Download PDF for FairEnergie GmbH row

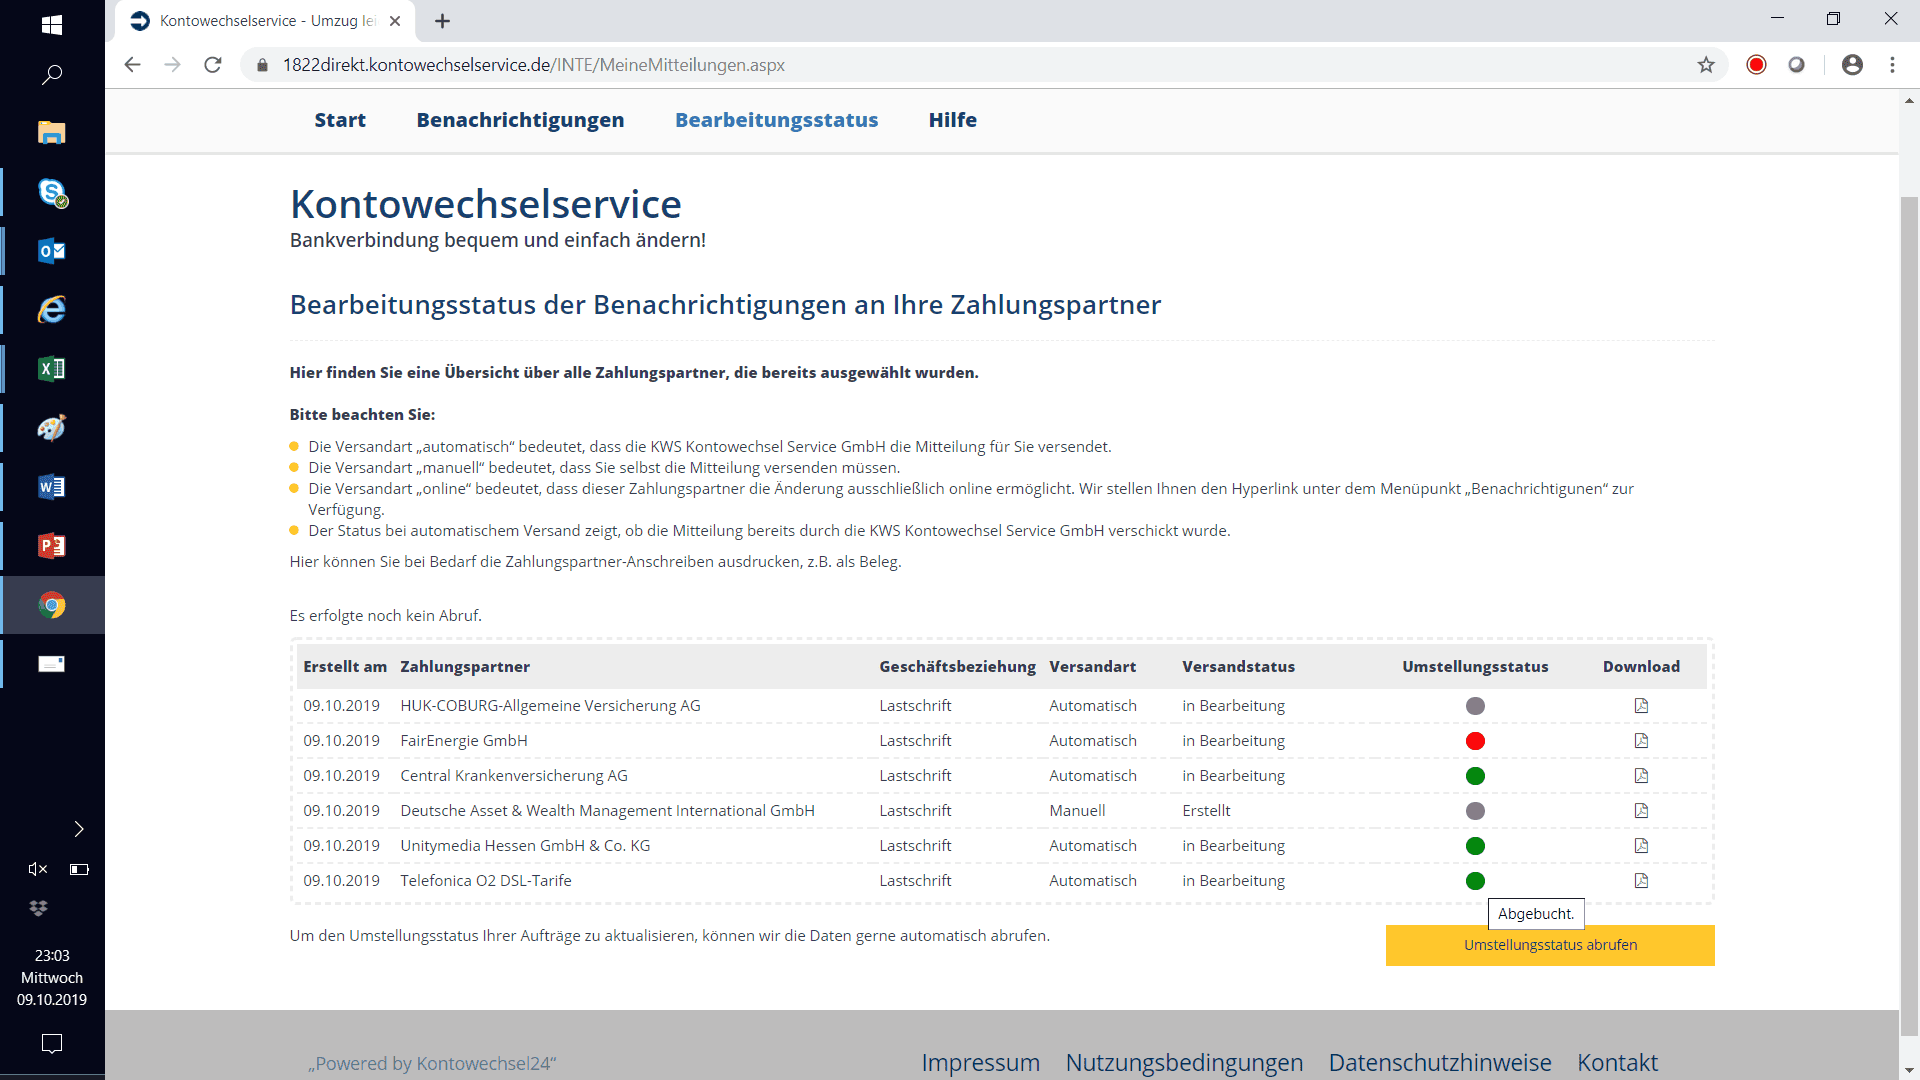pyautogui.click(x=1641, y=741)
